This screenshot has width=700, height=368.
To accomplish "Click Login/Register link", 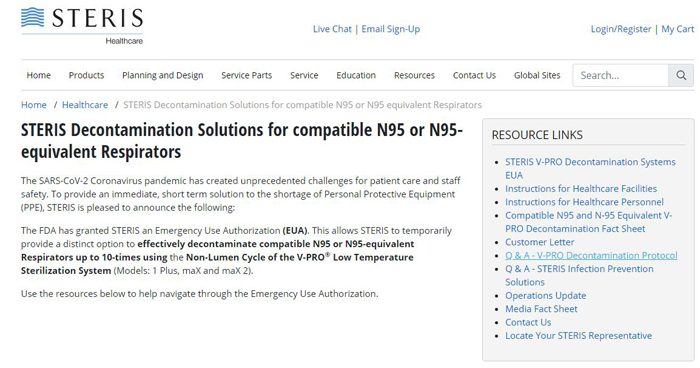I will click(x=621, y=29).
